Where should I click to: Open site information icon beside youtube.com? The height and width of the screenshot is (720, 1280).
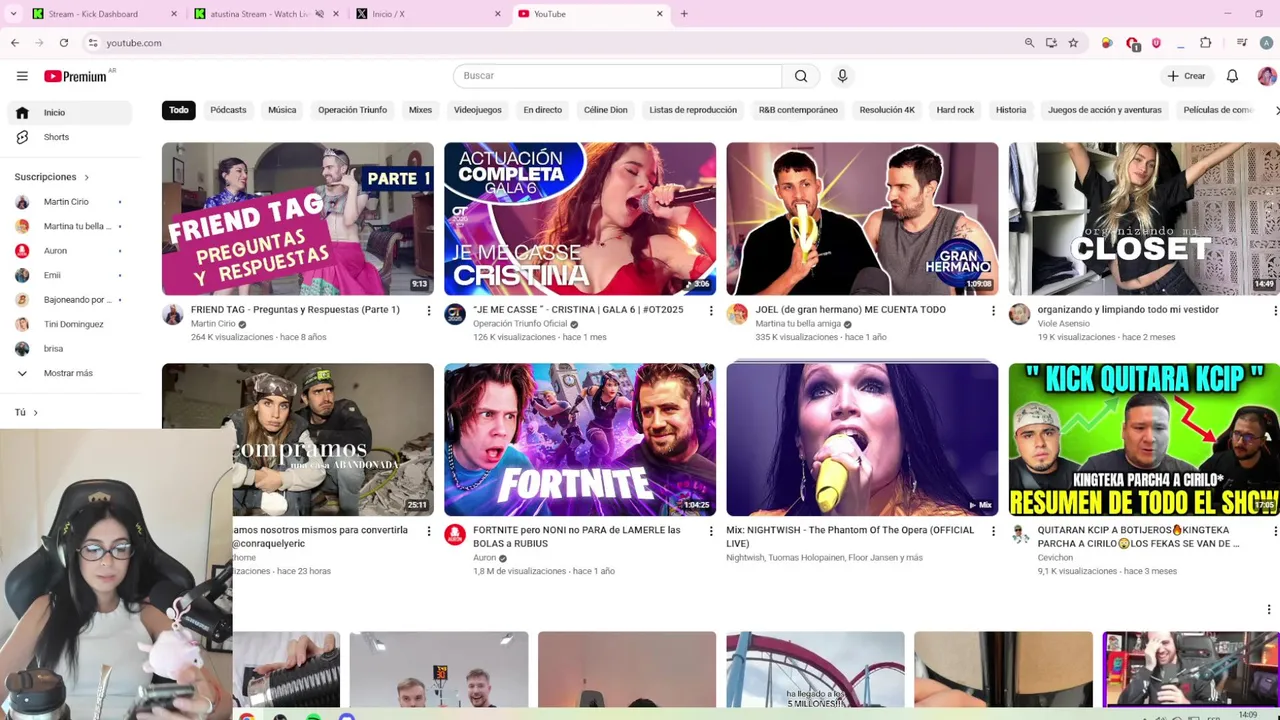click(93, 43)
